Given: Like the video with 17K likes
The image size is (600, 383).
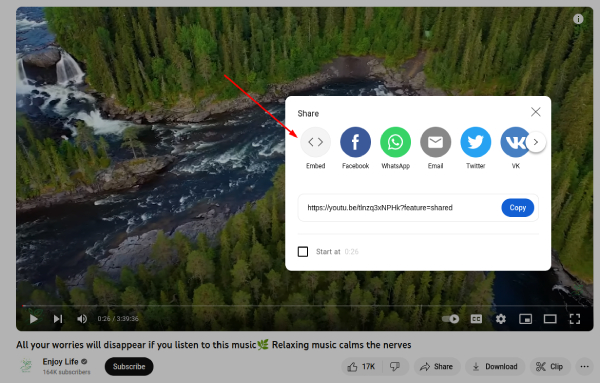Looking at the screenshot, I should tap(361, 367).
